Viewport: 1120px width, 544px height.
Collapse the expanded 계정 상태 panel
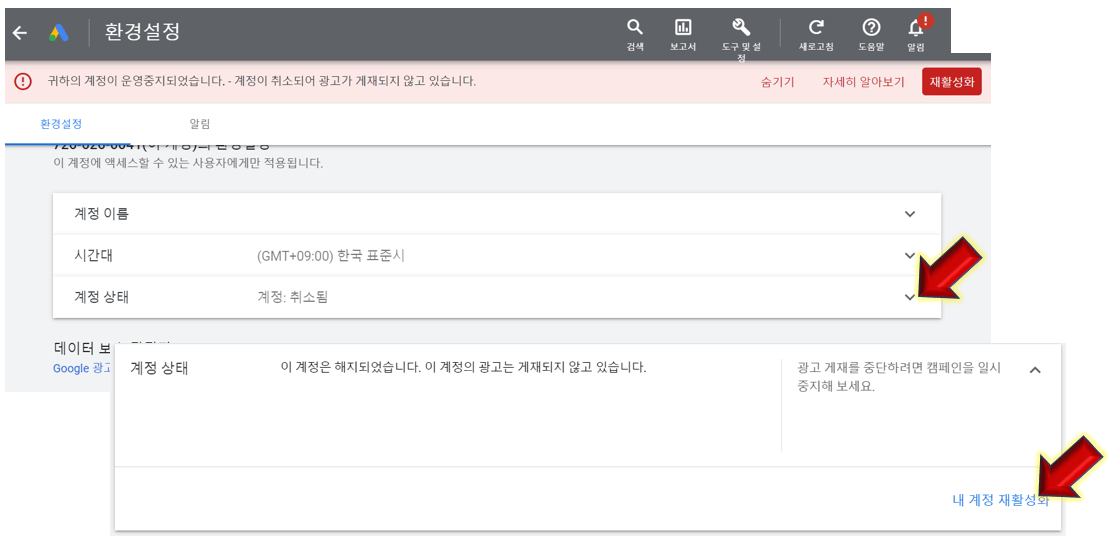pyautogui.click(x=1034, y=370)
